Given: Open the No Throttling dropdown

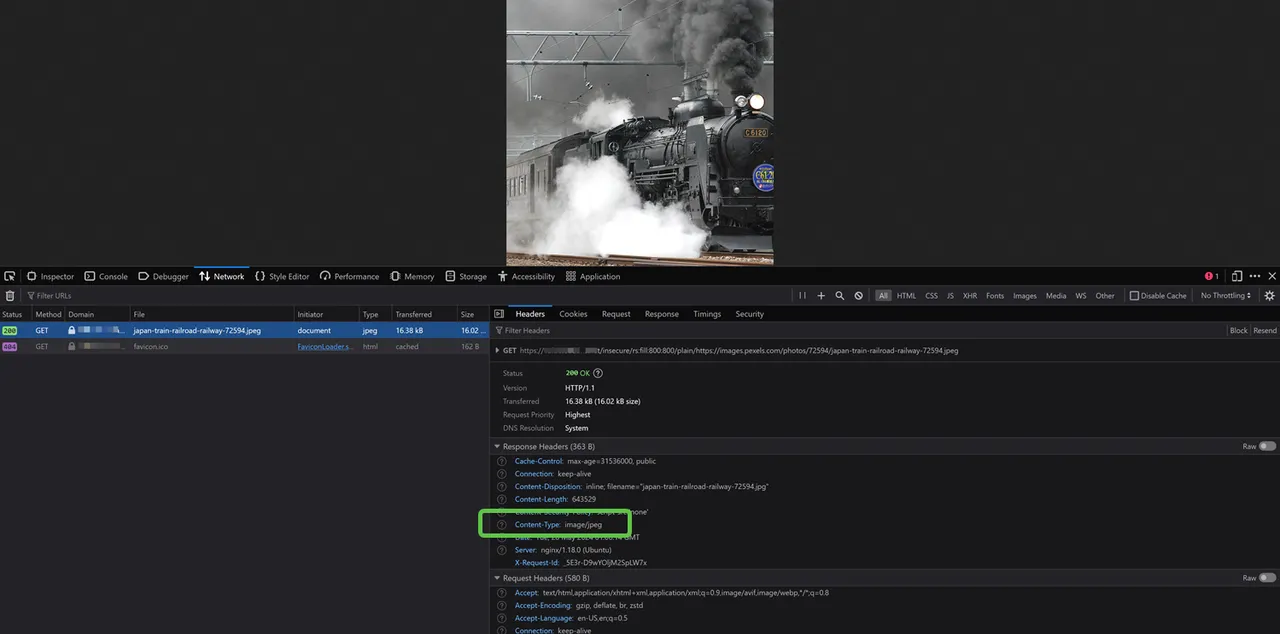Looking at the screenshot, I should tap(1226, 296).
